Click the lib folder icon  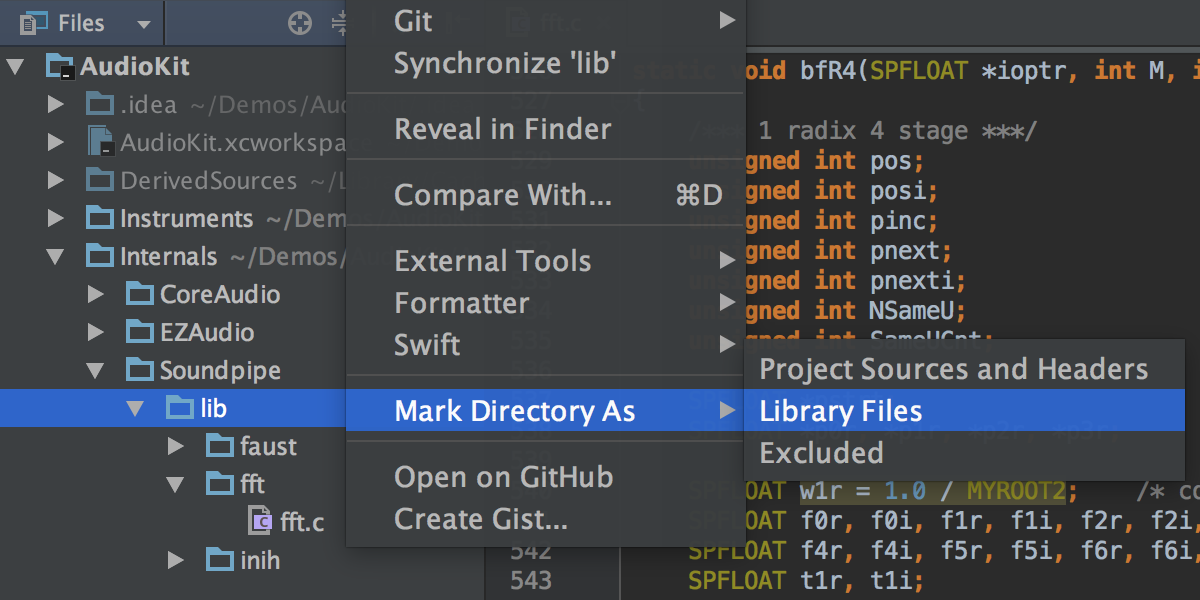[x=180, y=408]
